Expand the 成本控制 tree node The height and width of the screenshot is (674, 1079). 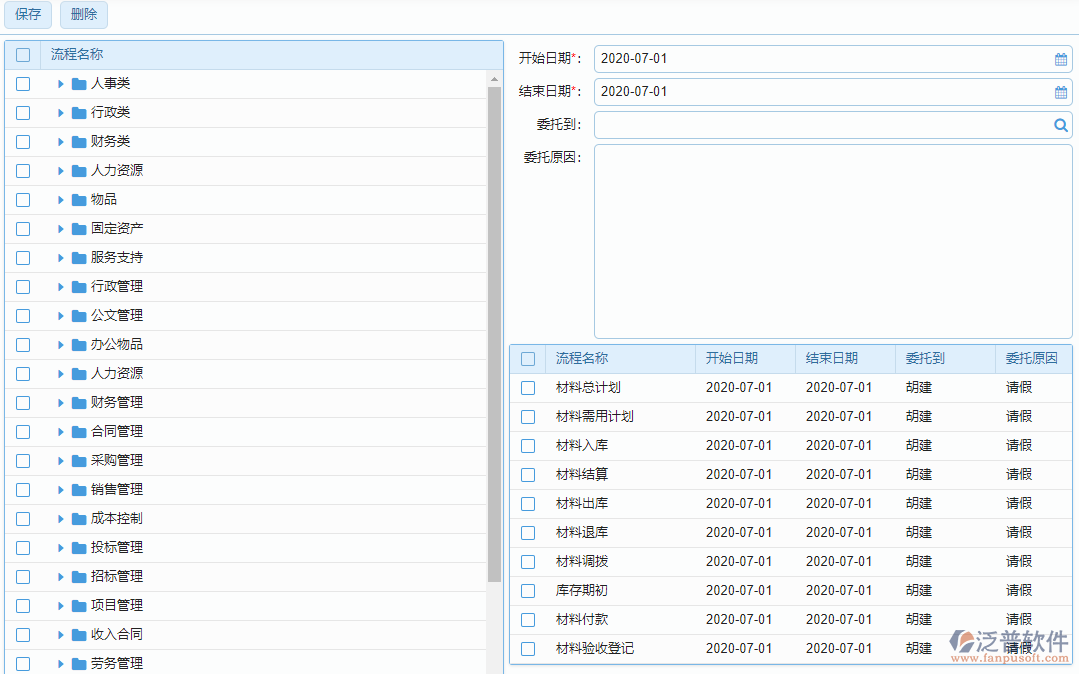coord(60,519)
